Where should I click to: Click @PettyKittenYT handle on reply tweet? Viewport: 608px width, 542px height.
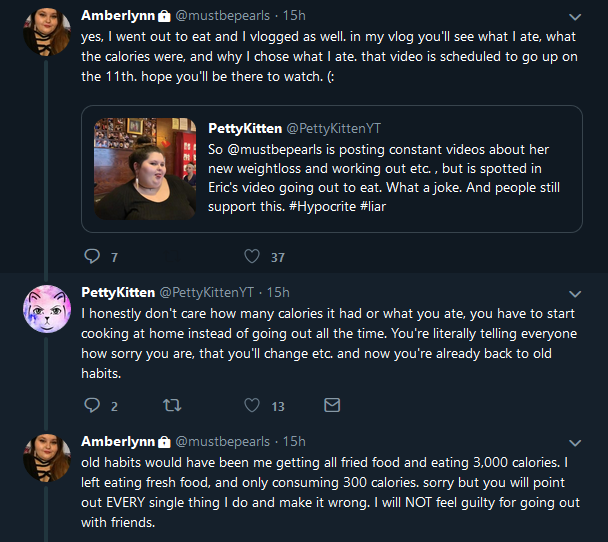click(207, 292)
